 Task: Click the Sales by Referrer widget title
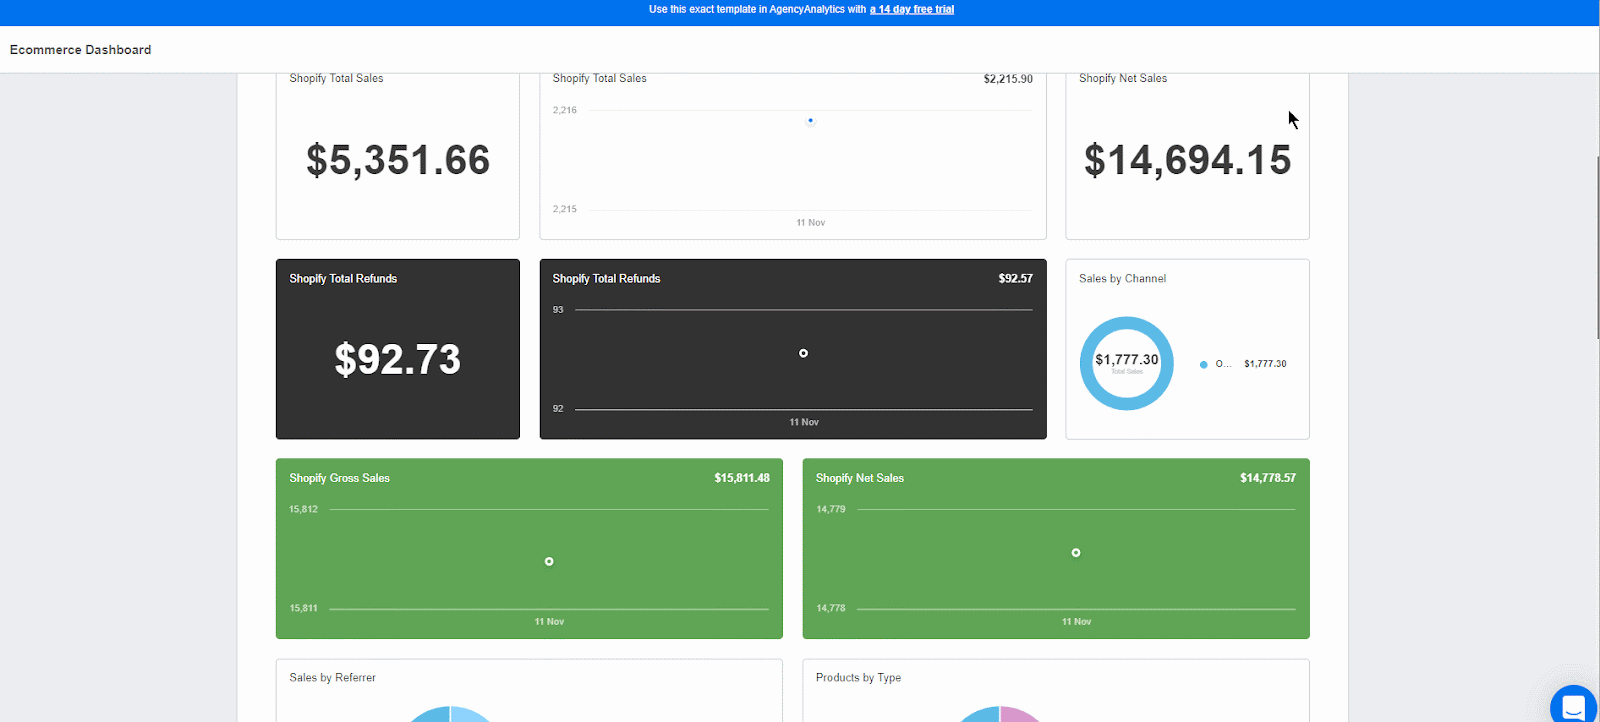333,678
